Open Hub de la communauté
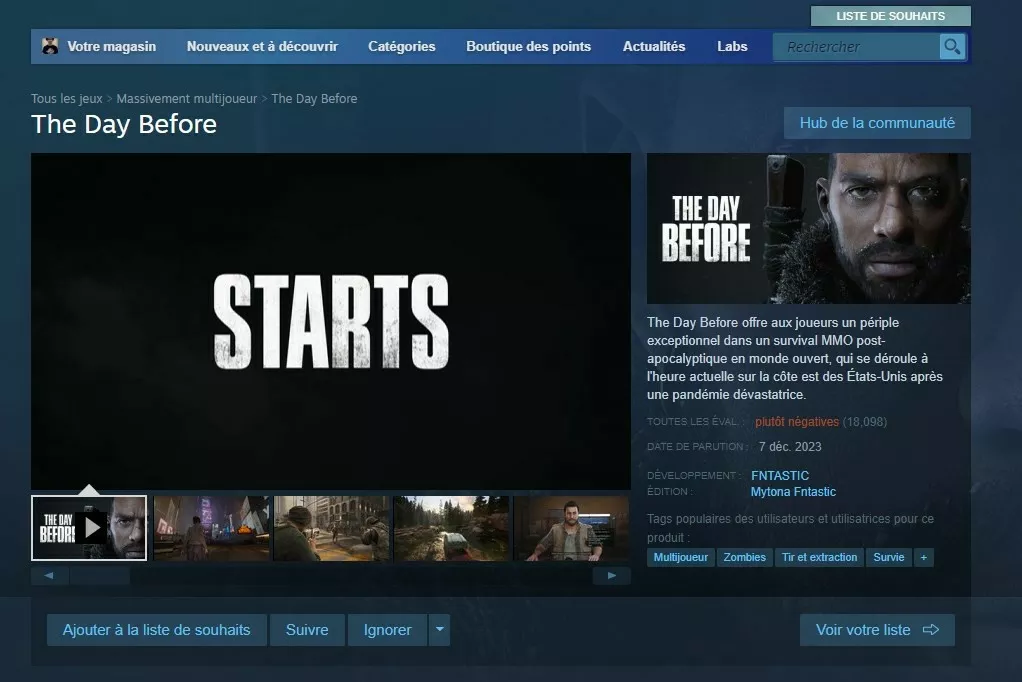 pos(877,123)
